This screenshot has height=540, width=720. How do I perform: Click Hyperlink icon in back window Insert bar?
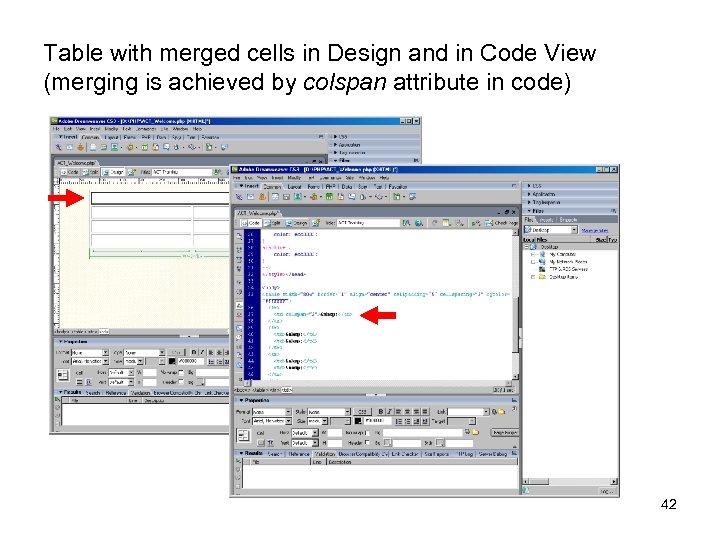[58, 147]
